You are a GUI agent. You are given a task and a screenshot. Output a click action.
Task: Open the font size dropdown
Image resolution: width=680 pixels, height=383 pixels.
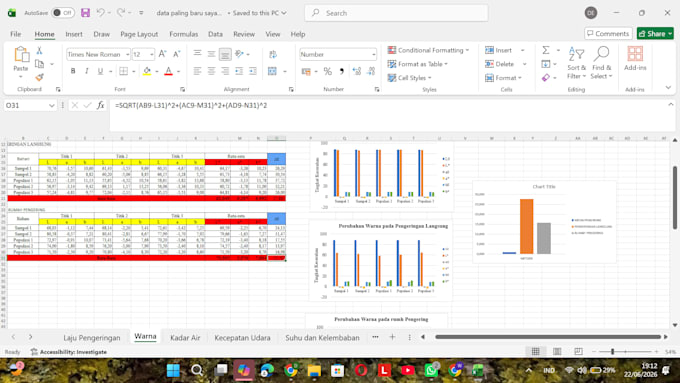pyautogui.click(x=151, y=54)
